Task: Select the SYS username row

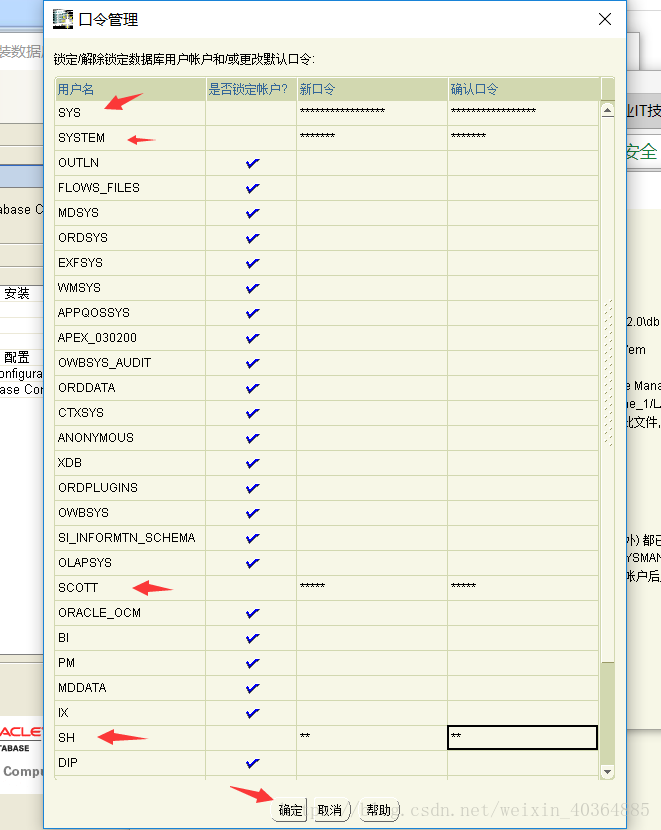Action: pos(130,113)
